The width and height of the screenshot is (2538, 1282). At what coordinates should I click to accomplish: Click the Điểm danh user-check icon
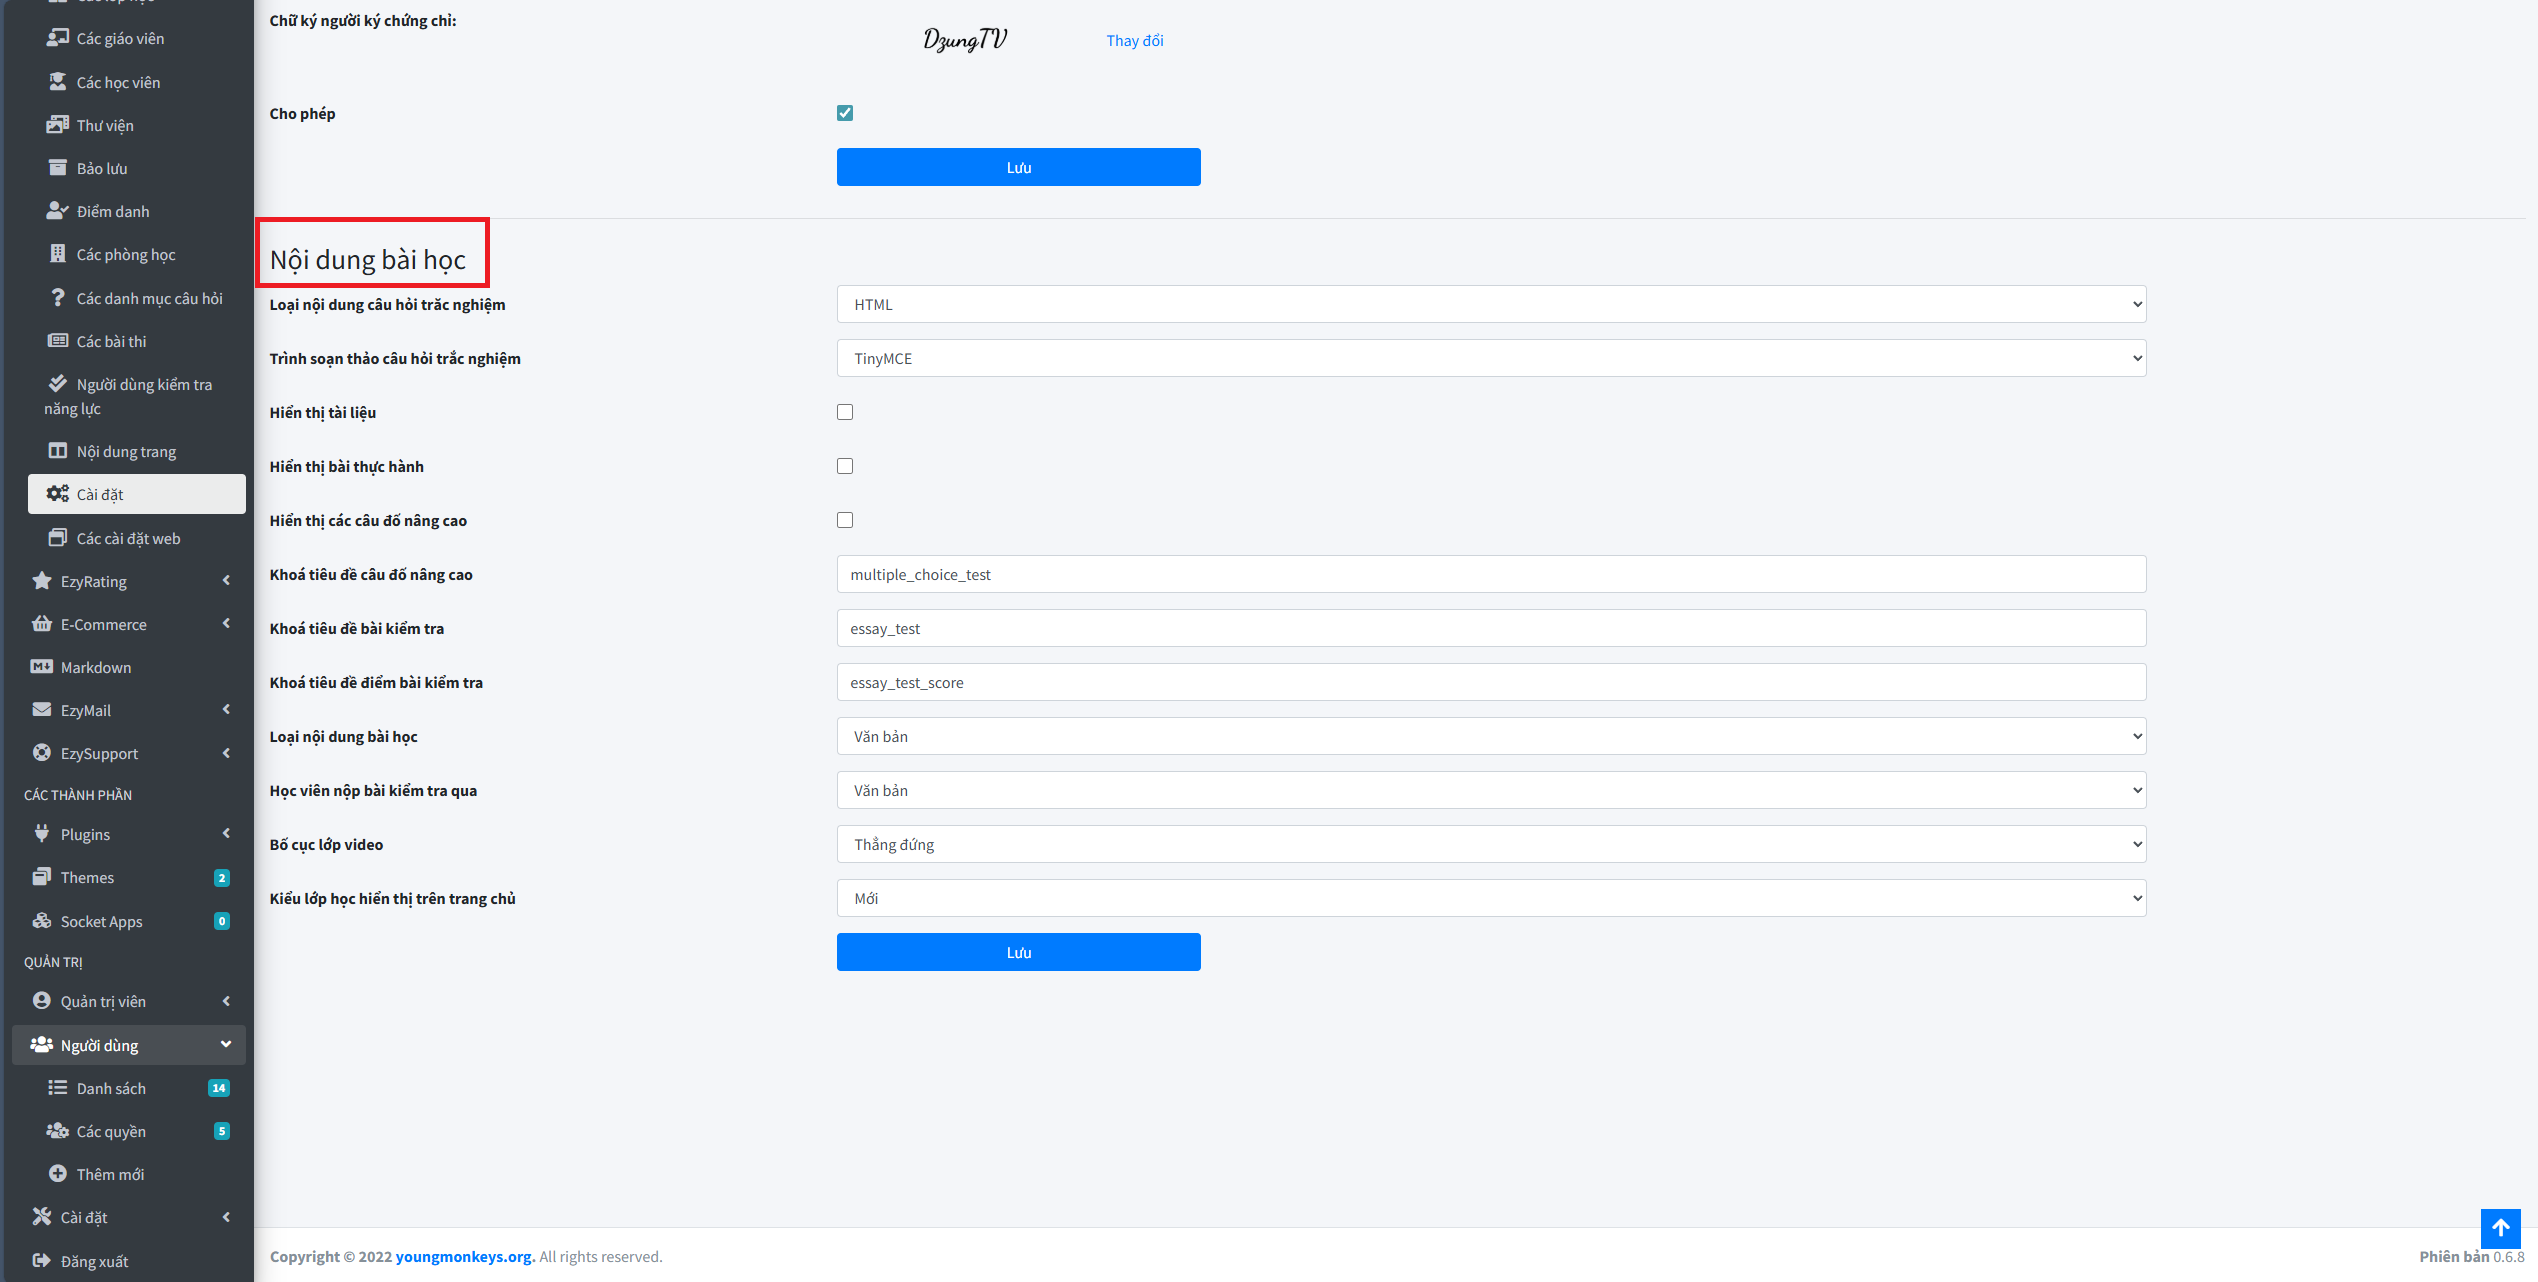[57, 211]
